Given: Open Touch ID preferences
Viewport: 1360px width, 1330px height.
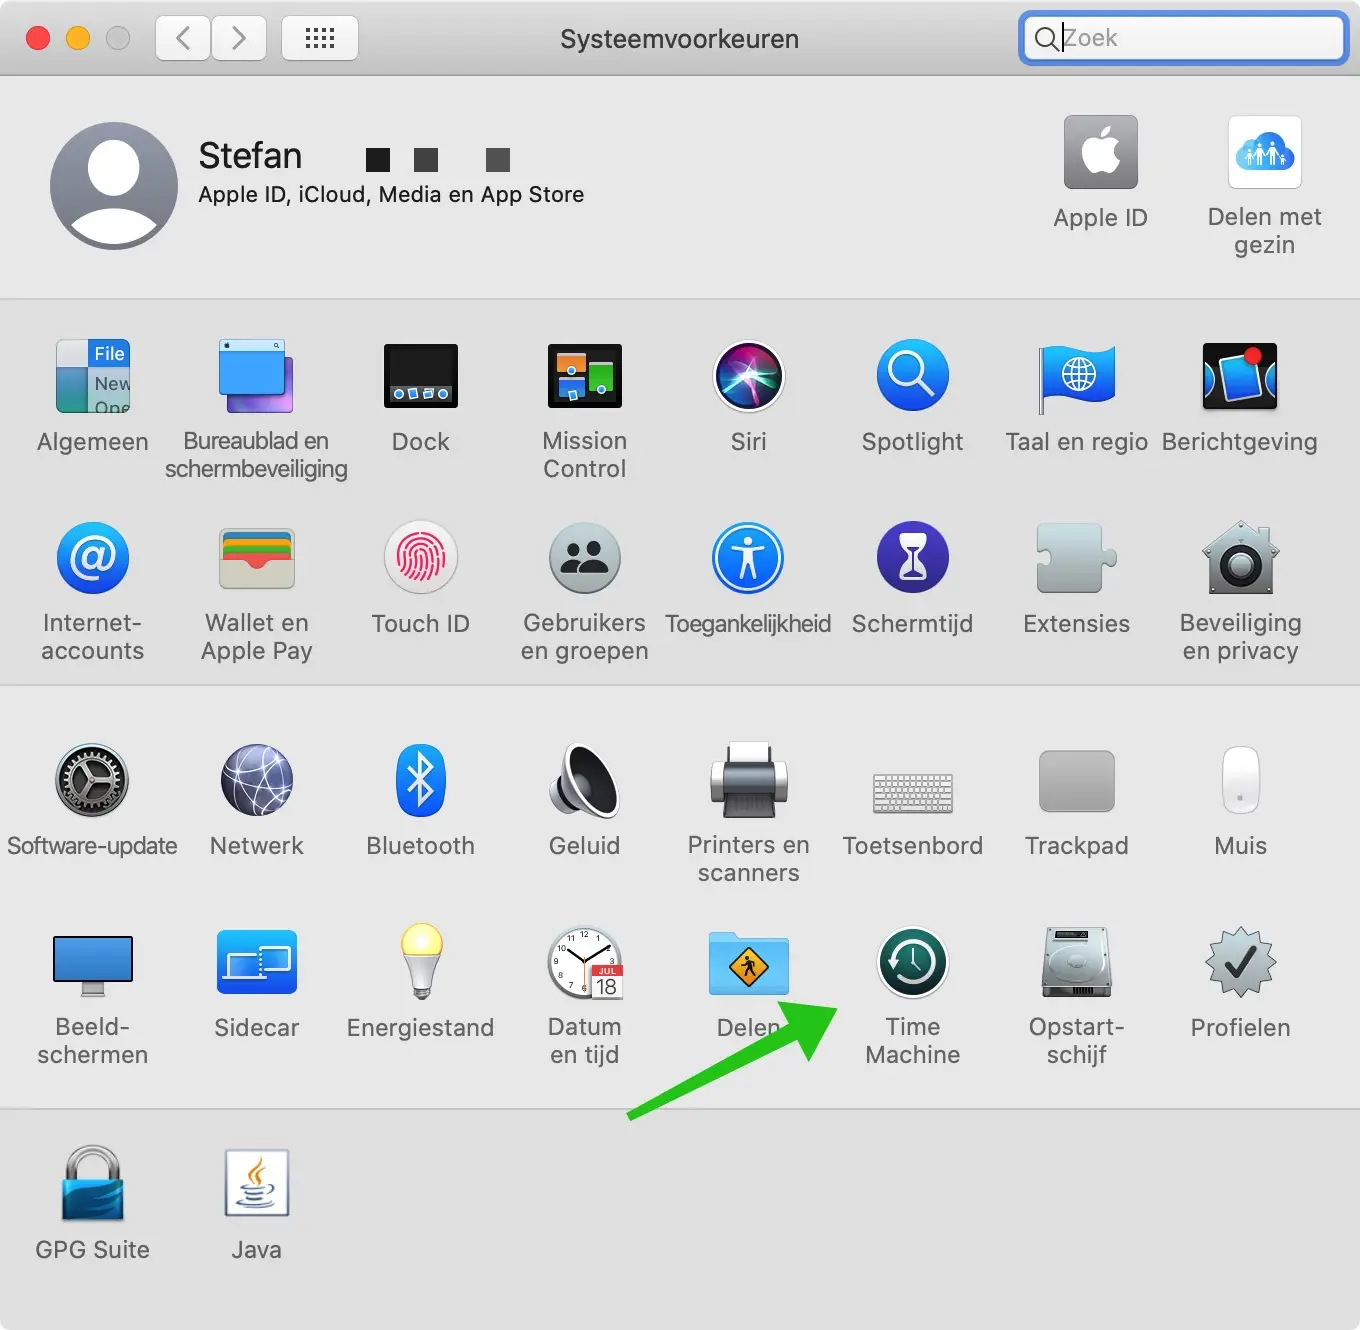Looking at the screenshot, I should pyautogui.click(x=421, y=559).
